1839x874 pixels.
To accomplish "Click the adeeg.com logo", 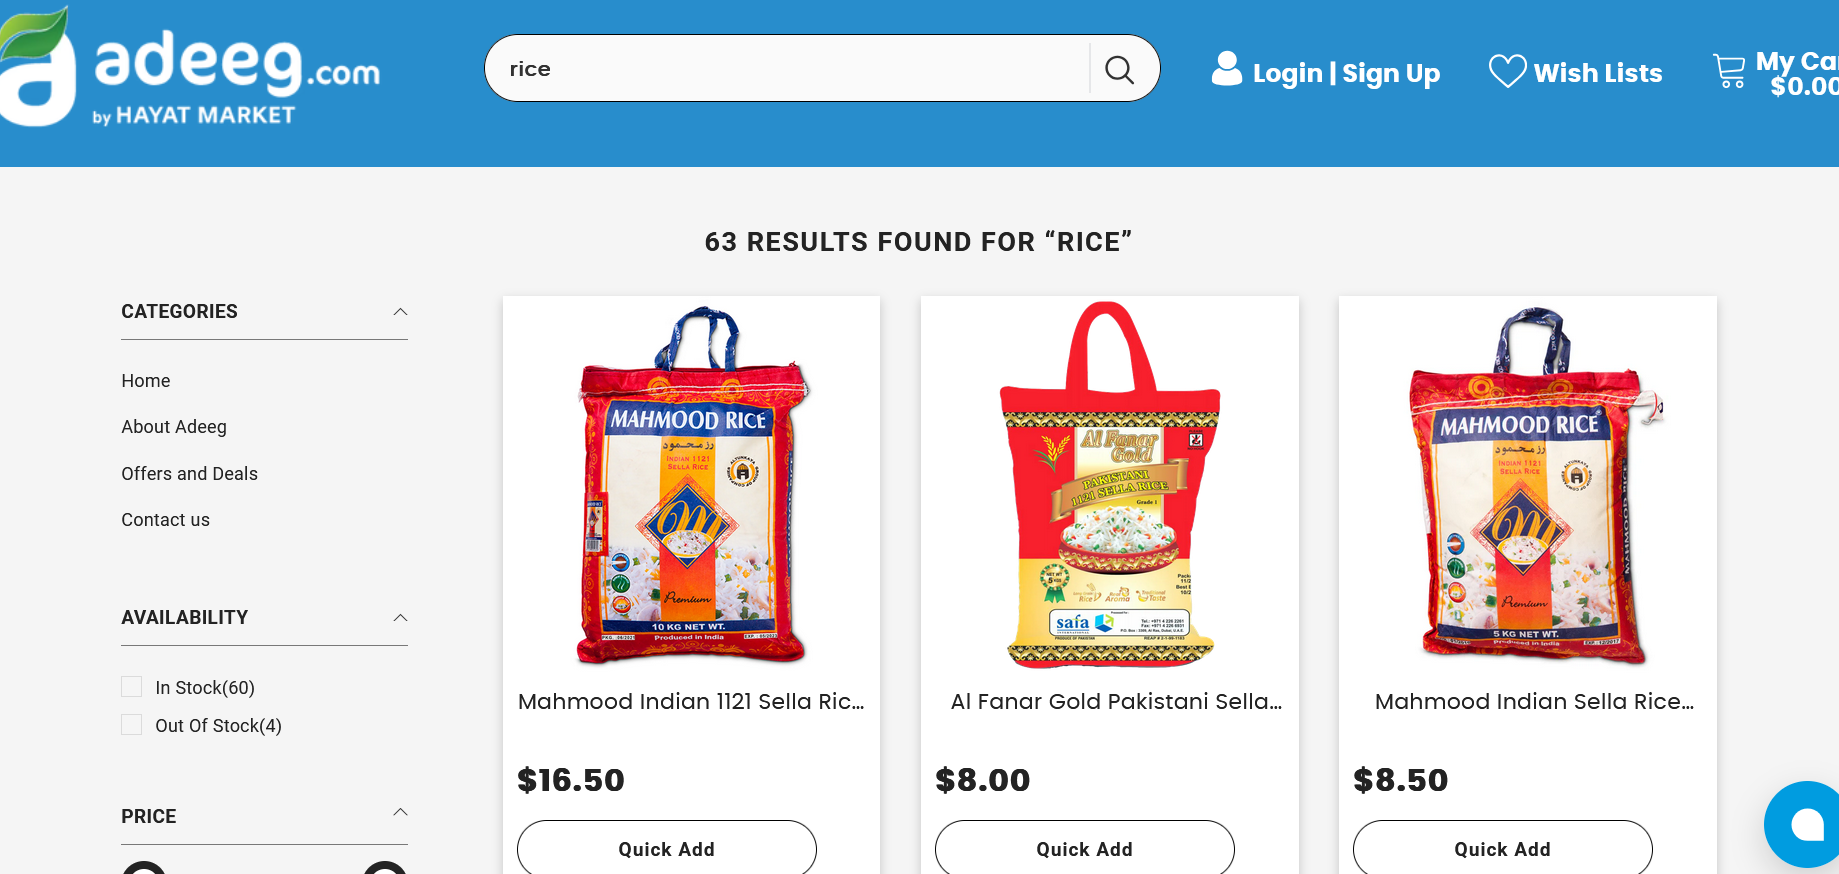I will (190, 67).
